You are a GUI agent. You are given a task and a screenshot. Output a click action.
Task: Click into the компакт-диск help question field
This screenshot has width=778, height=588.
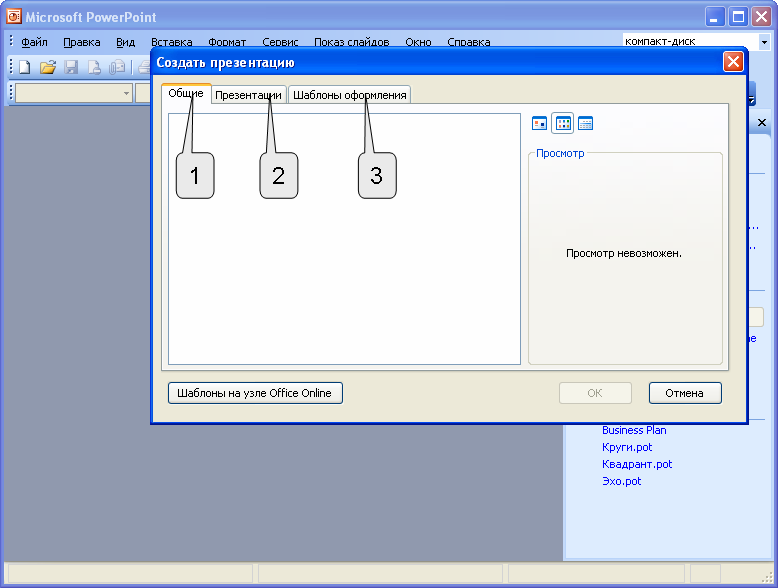tap(691, 42)
